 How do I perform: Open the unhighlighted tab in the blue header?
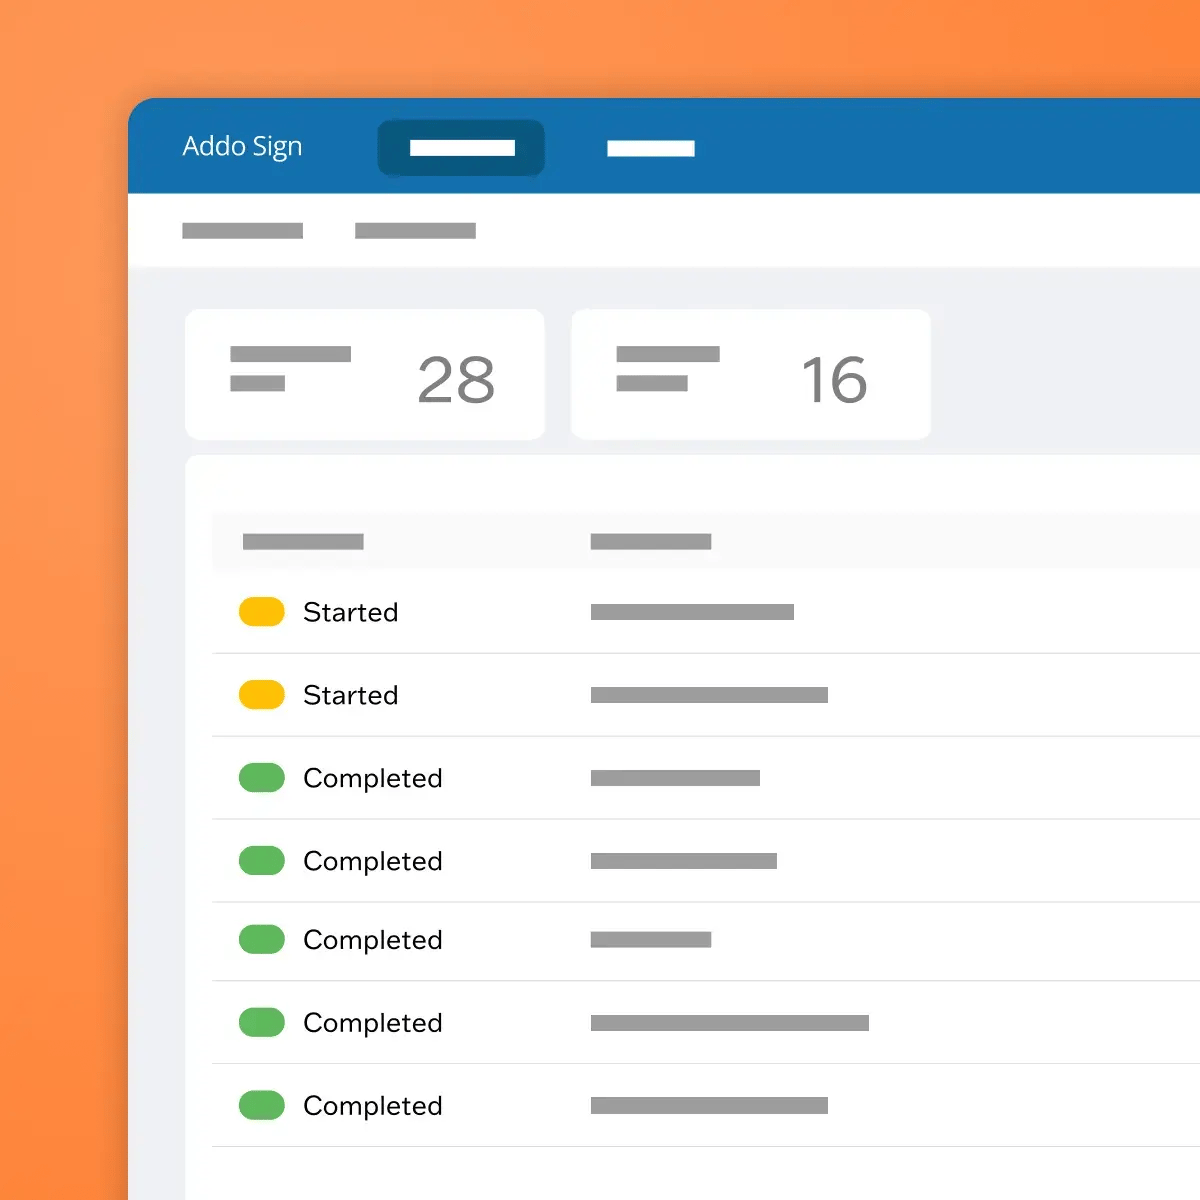(650, 148)
